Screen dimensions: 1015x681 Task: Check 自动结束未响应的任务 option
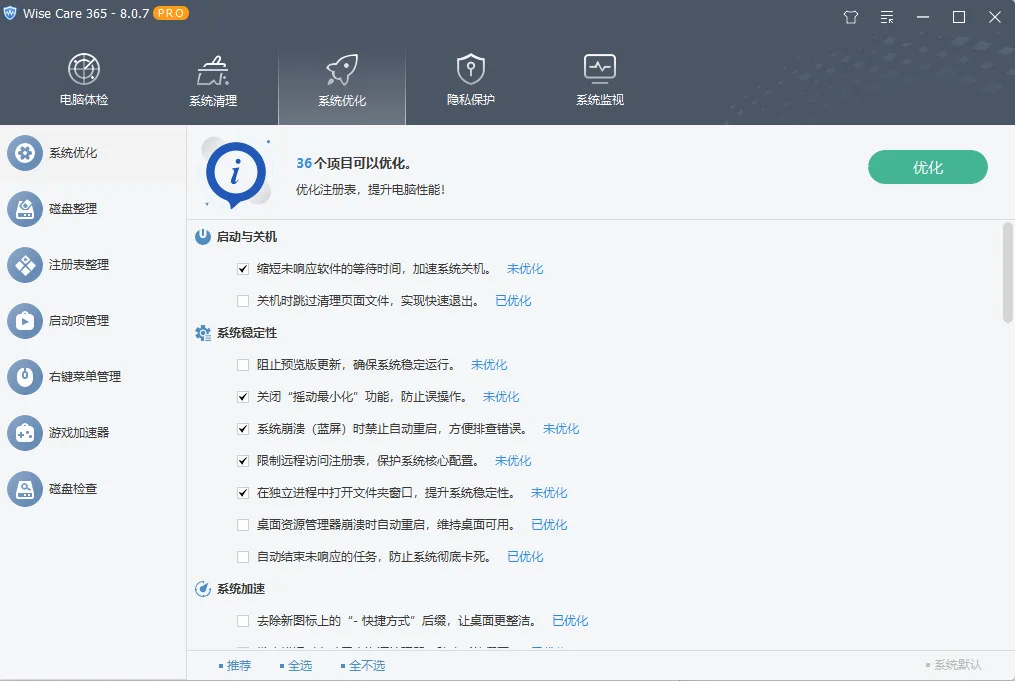click(x=243, y=557)
